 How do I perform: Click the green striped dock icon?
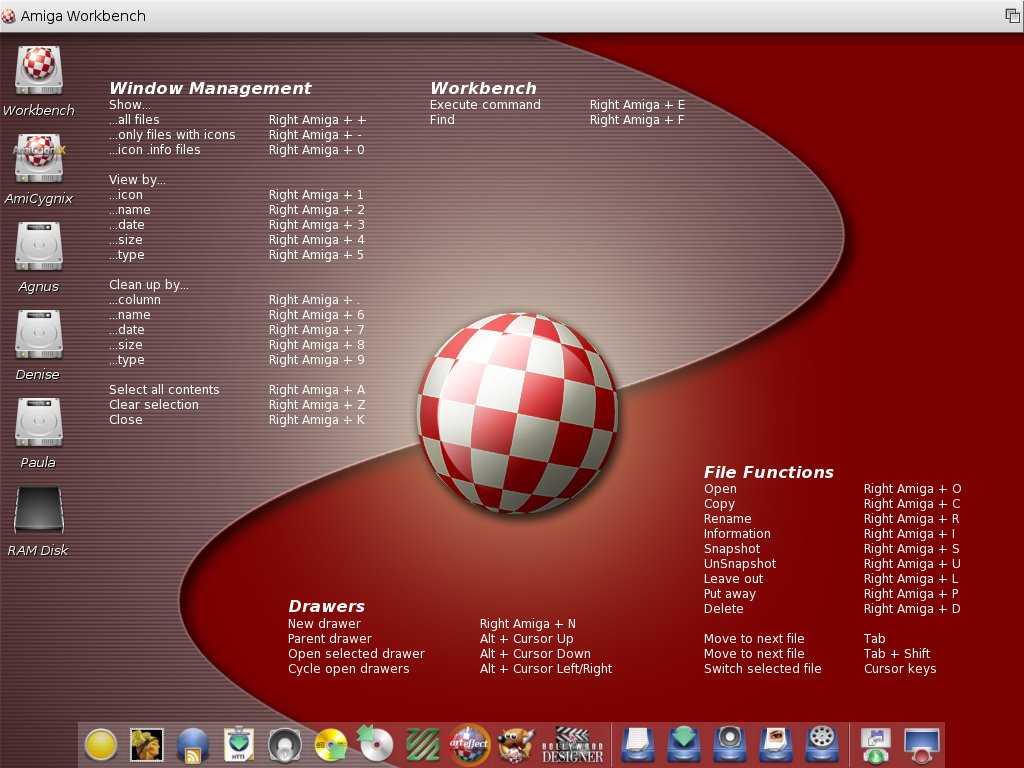click(423, 745)
